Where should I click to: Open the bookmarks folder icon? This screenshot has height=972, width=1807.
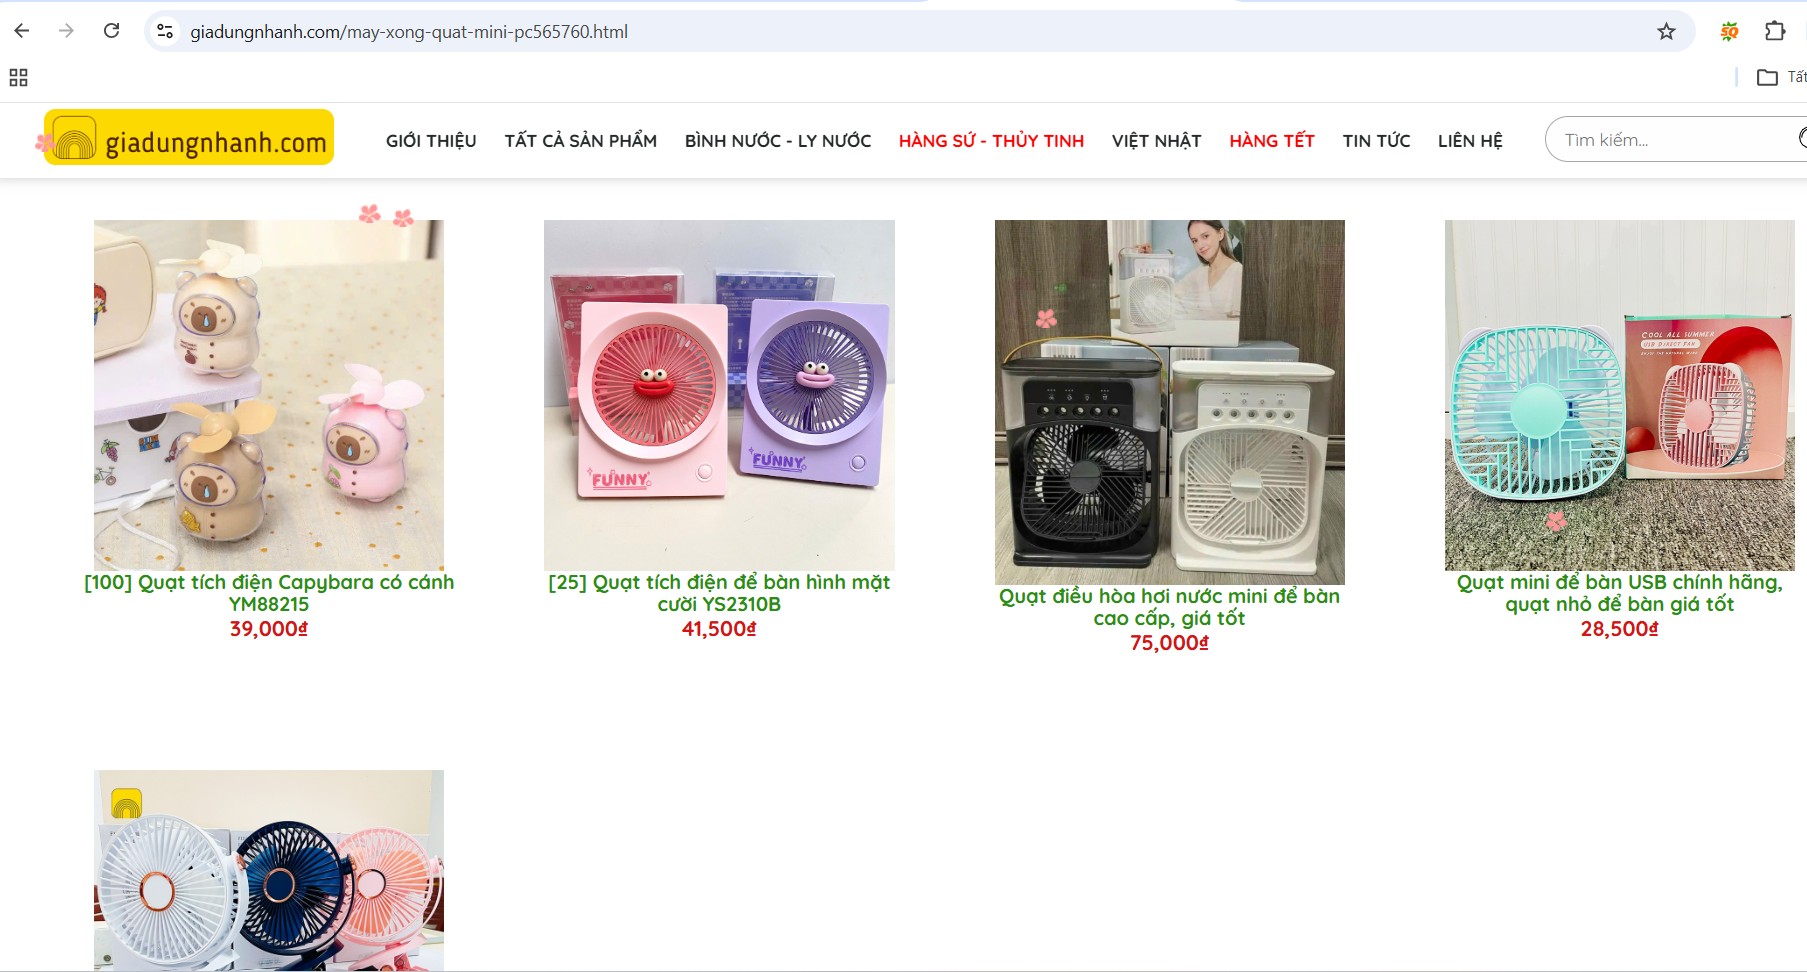[x=1767, y=77]
